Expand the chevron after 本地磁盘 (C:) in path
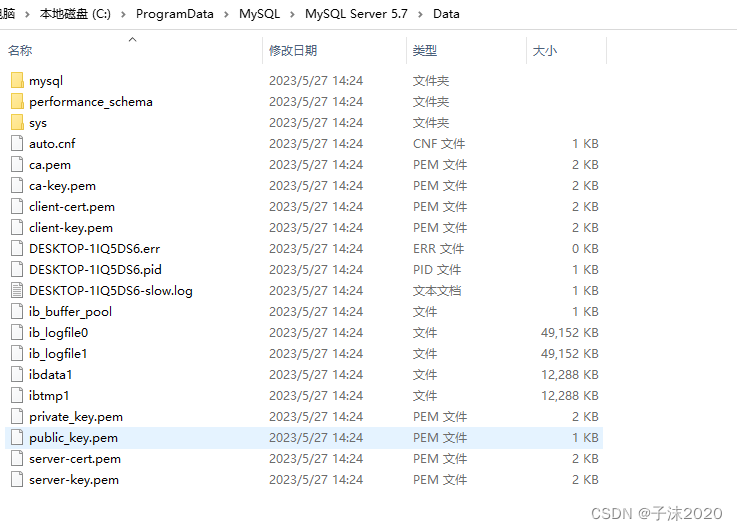Image resolution: width=737 pixels, height=530 pixels. tap(123, 15)
